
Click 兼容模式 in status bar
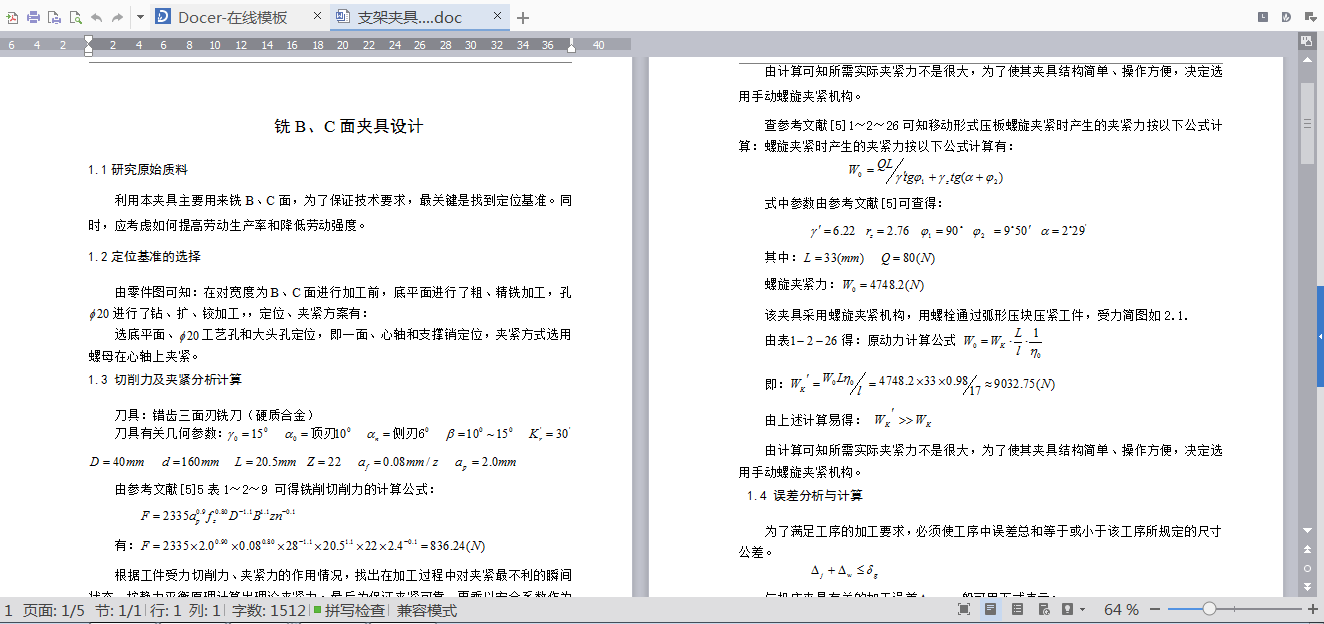[x=427, y=610]
